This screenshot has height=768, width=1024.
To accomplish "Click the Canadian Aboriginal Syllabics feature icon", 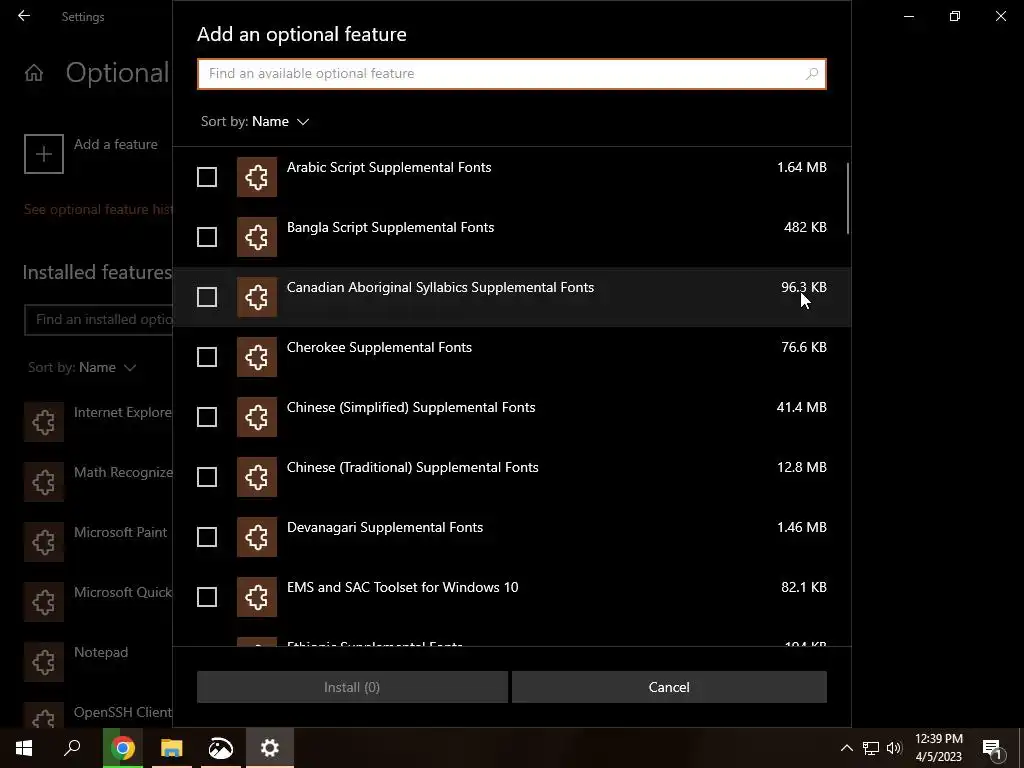I will pos(257,297).
